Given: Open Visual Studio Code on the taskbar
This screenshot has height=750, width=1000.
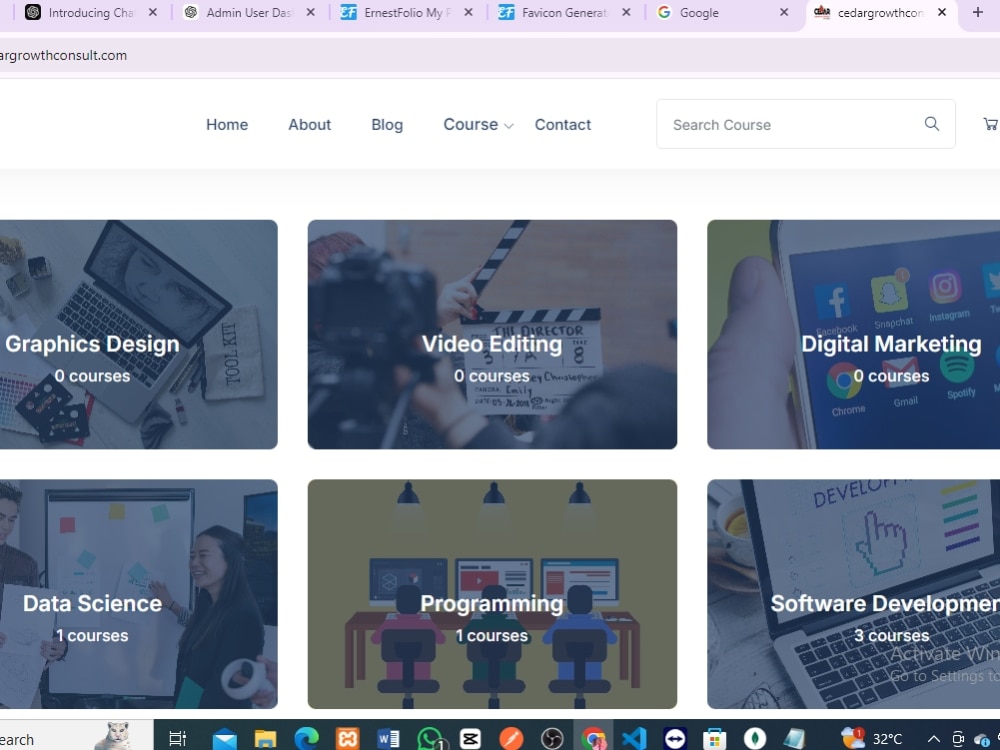Looking at the screenshot, I should click(x=634, y=739).
